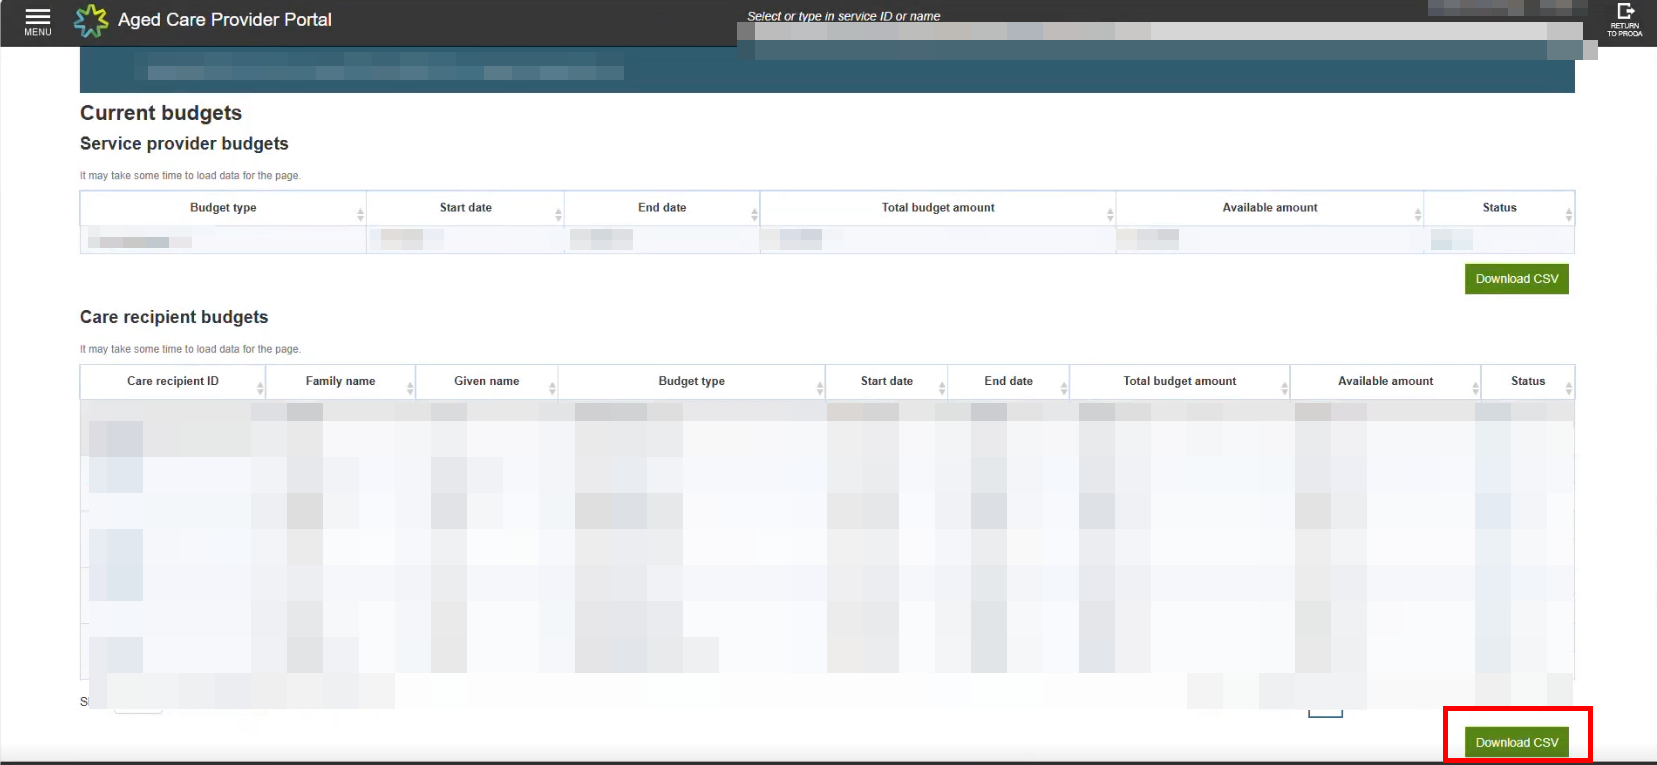Image resolution: width=1657 pixels, height=765 pixels.
Task: Sort care recipient budgets by Available amount
Action: (x=1385, y=381)
